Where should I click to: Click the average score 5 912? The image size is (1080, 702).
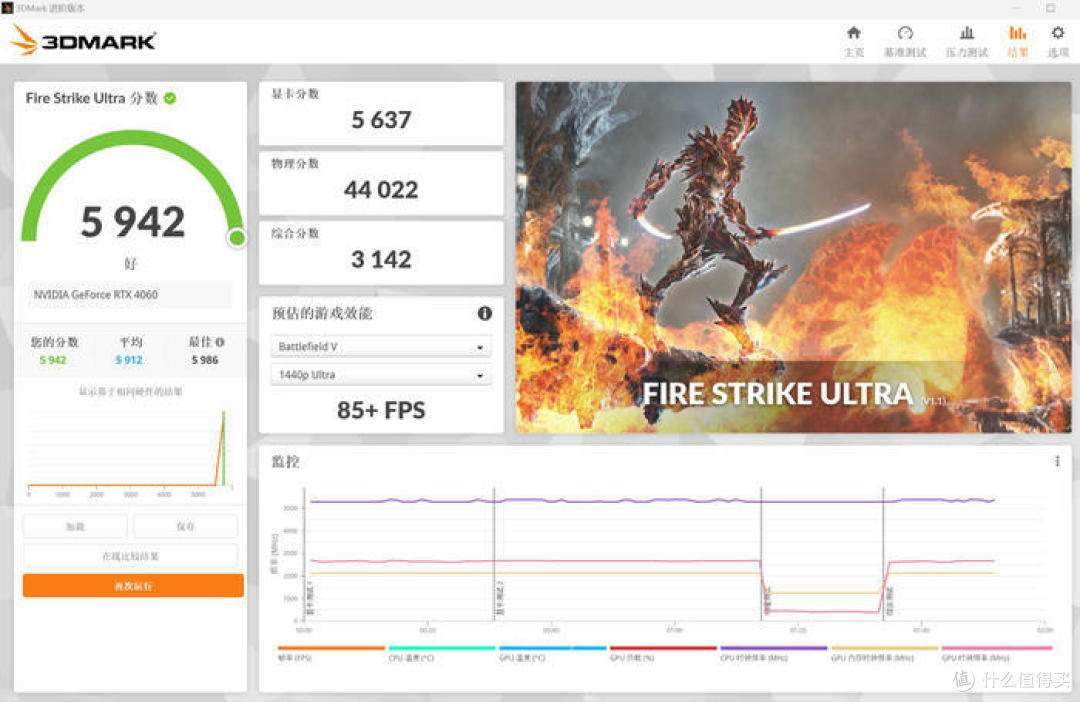point(129,360)
